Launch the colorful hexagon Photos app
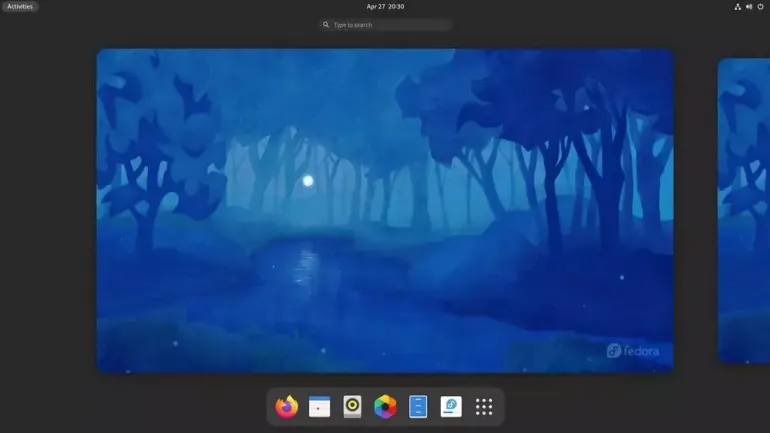This screenshot has width=770, height=433. 385,406
